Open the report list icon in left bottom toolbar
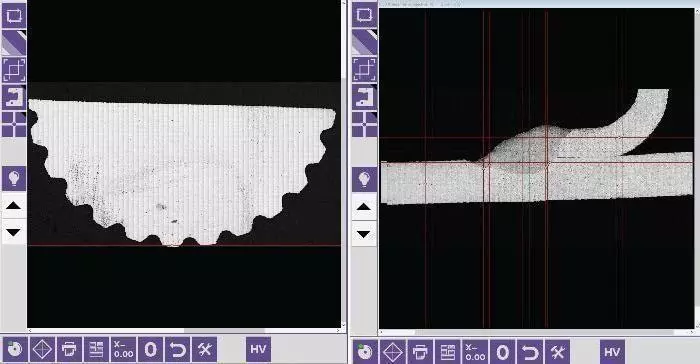Screen dimensions: 700x364 (96, 349)
